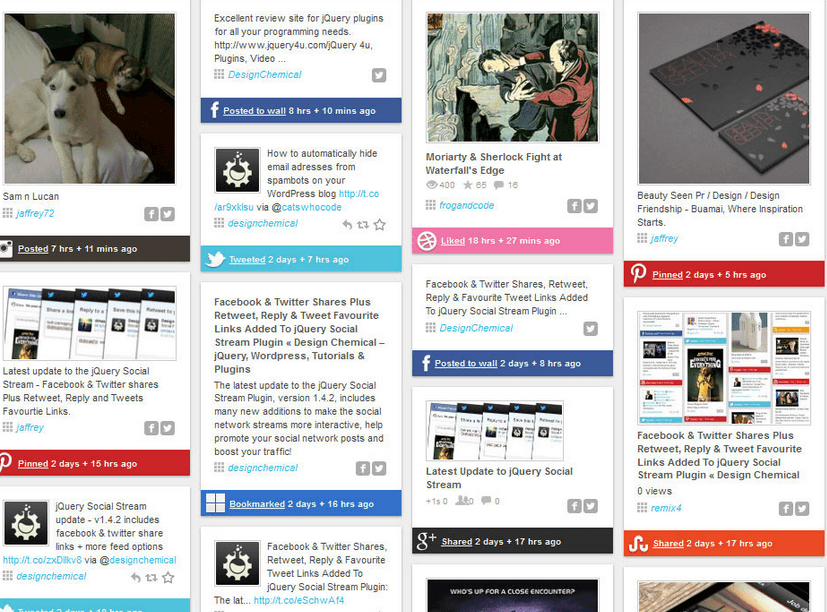The height and width of the screenshot is (612, 827).
Task: Click Twitter share icon under Sam n Lucan
Action: pos(168,214)
